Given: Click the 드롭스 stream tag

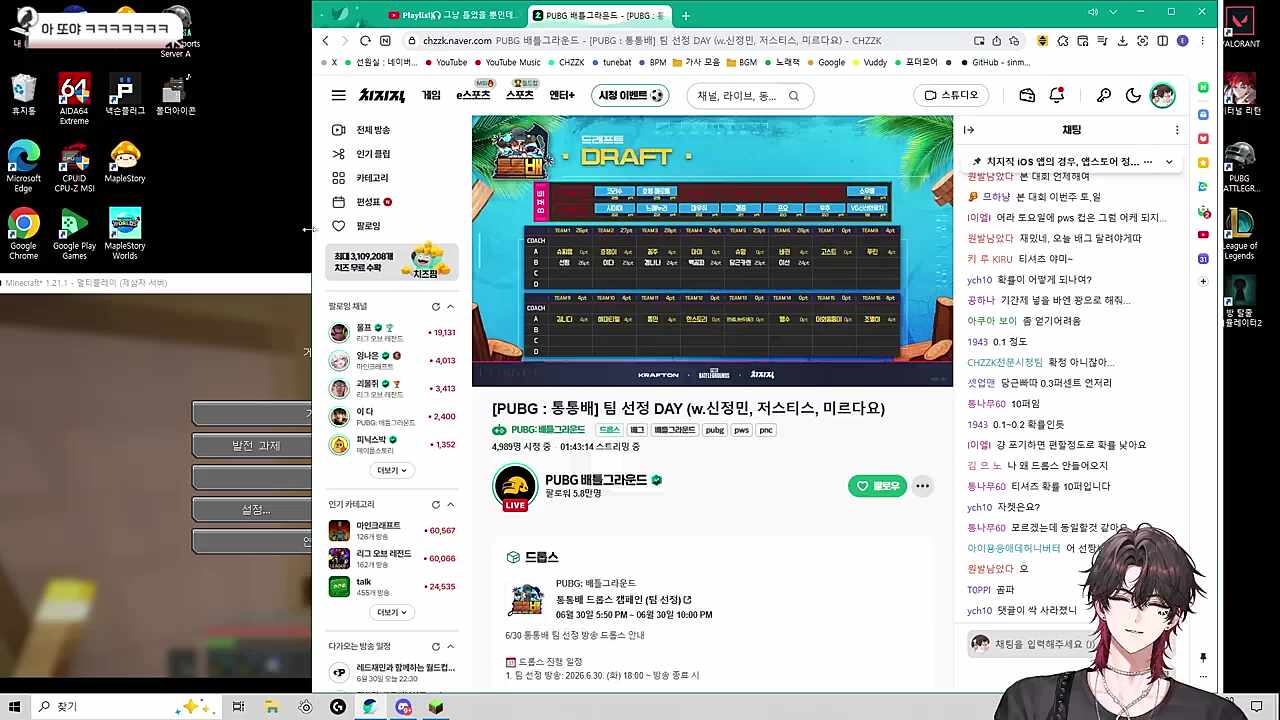Looking at the screenshot, I should (609, 430).
